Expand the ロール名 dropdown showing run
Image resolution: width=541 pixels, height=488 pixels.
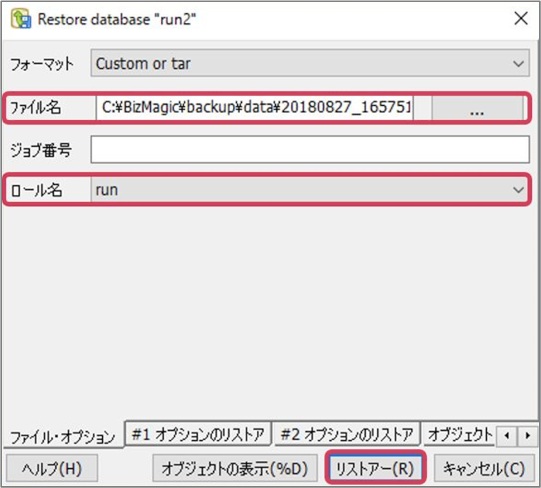(x=309, y=189)
